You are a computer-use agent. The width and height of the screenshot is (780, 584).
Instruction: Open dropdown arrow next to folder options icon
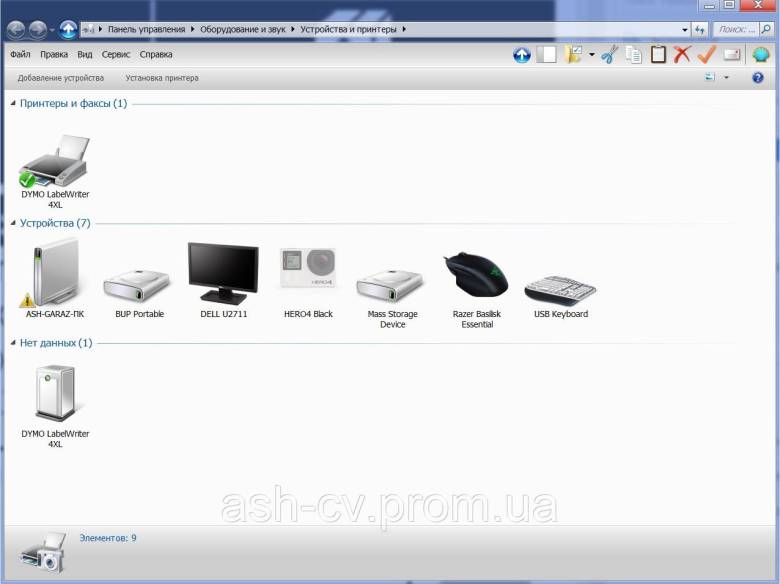click(x=591, y=55)
